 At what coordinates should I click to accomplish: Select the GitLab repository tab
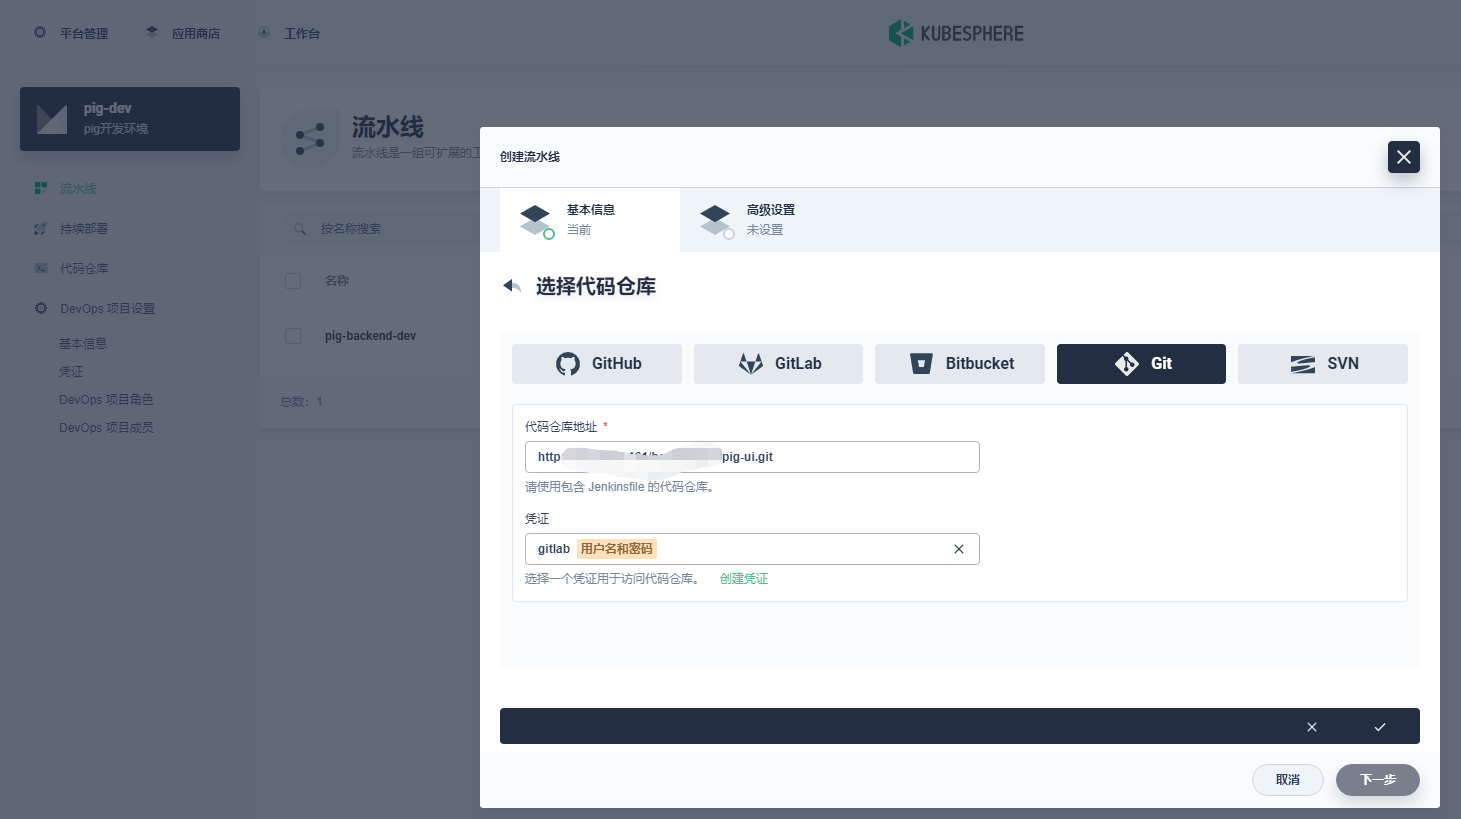pyautogui.click(x=778, y=364)
